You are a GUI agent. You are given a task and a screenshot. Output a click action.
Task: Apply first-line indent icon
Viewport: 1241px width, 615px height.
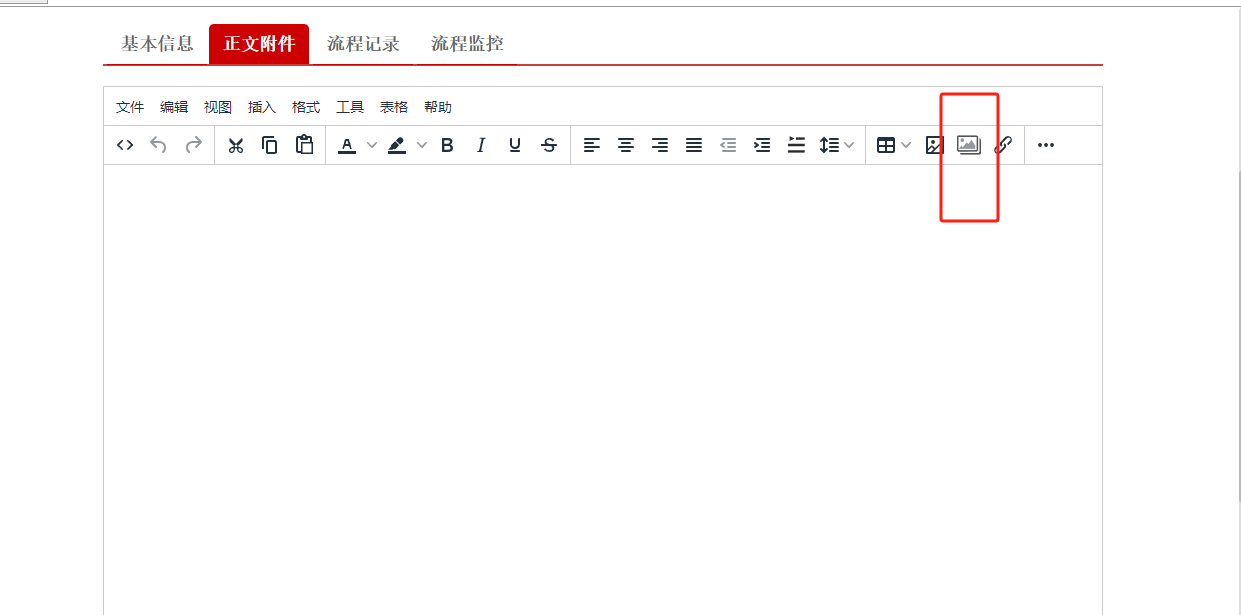pos(796,145)
